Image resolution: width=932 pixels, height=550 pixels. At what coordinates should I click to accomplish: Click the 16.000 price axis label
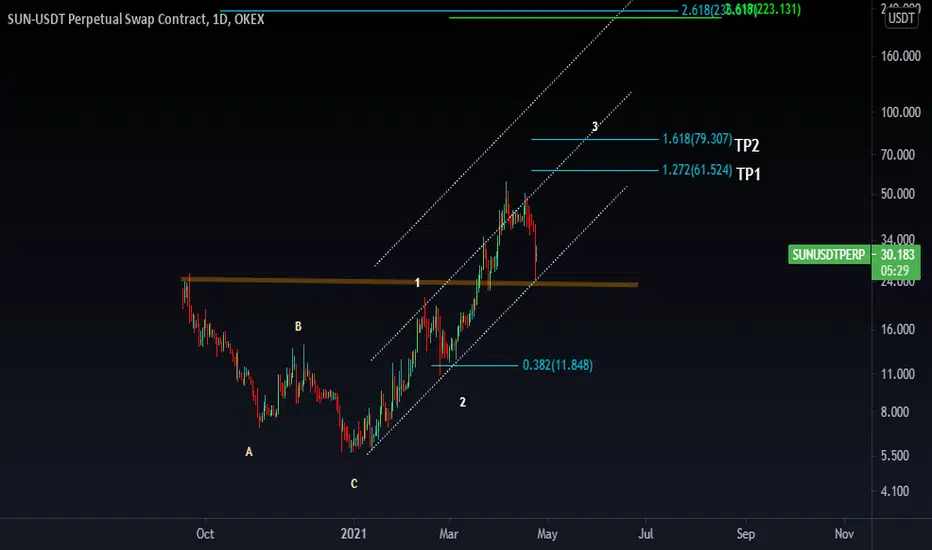pos(898,329)
